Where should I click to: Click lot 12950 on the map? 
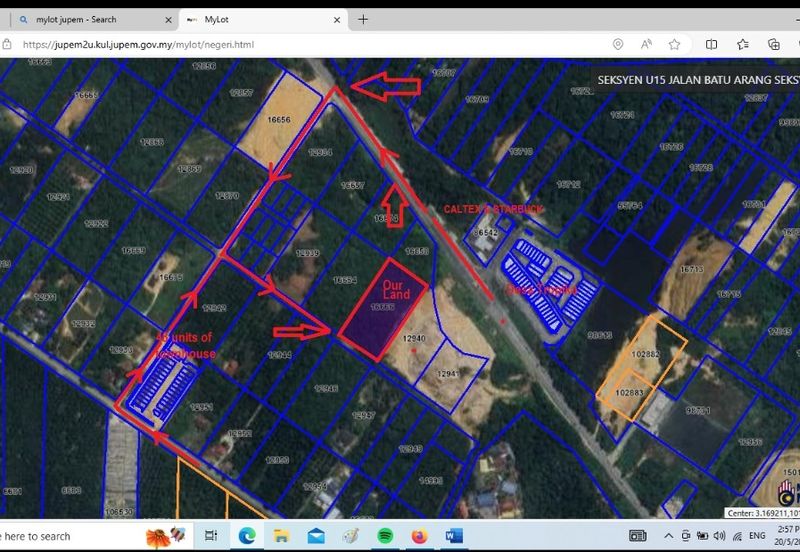point(278,460)
